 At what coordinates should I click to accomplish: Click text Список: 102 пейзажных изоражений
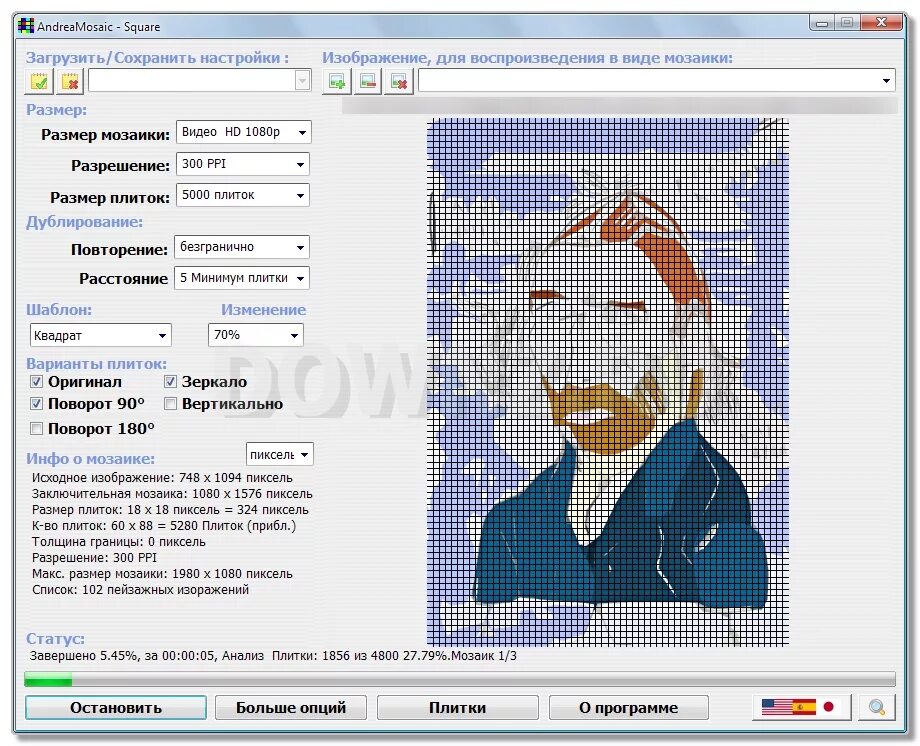[140, 589]
